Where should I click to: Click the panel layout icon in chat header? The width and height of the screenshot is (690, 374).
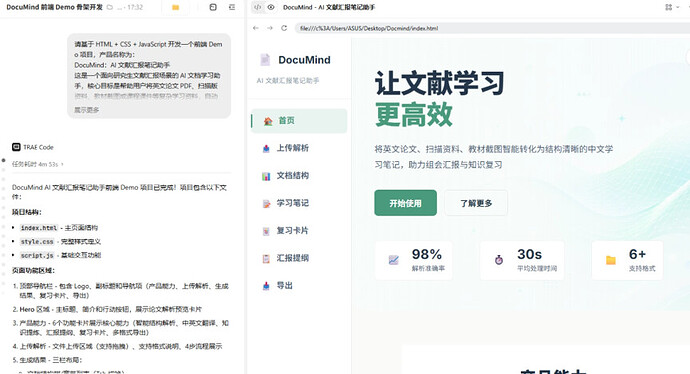click(x=213, y=7)
